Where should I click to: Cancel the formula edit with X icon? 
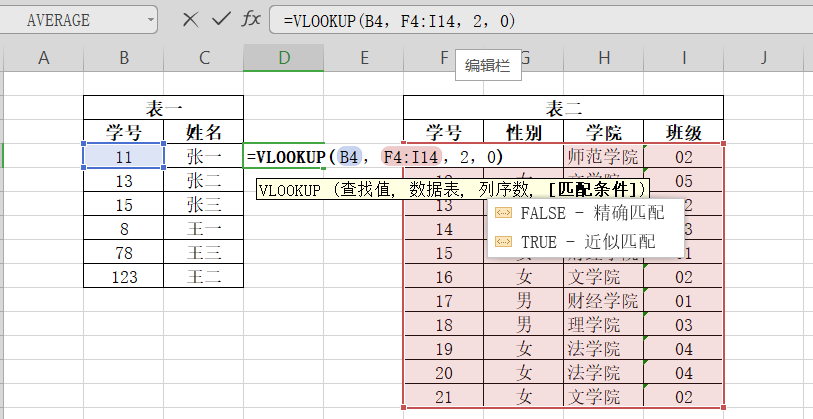coord(190,20)
